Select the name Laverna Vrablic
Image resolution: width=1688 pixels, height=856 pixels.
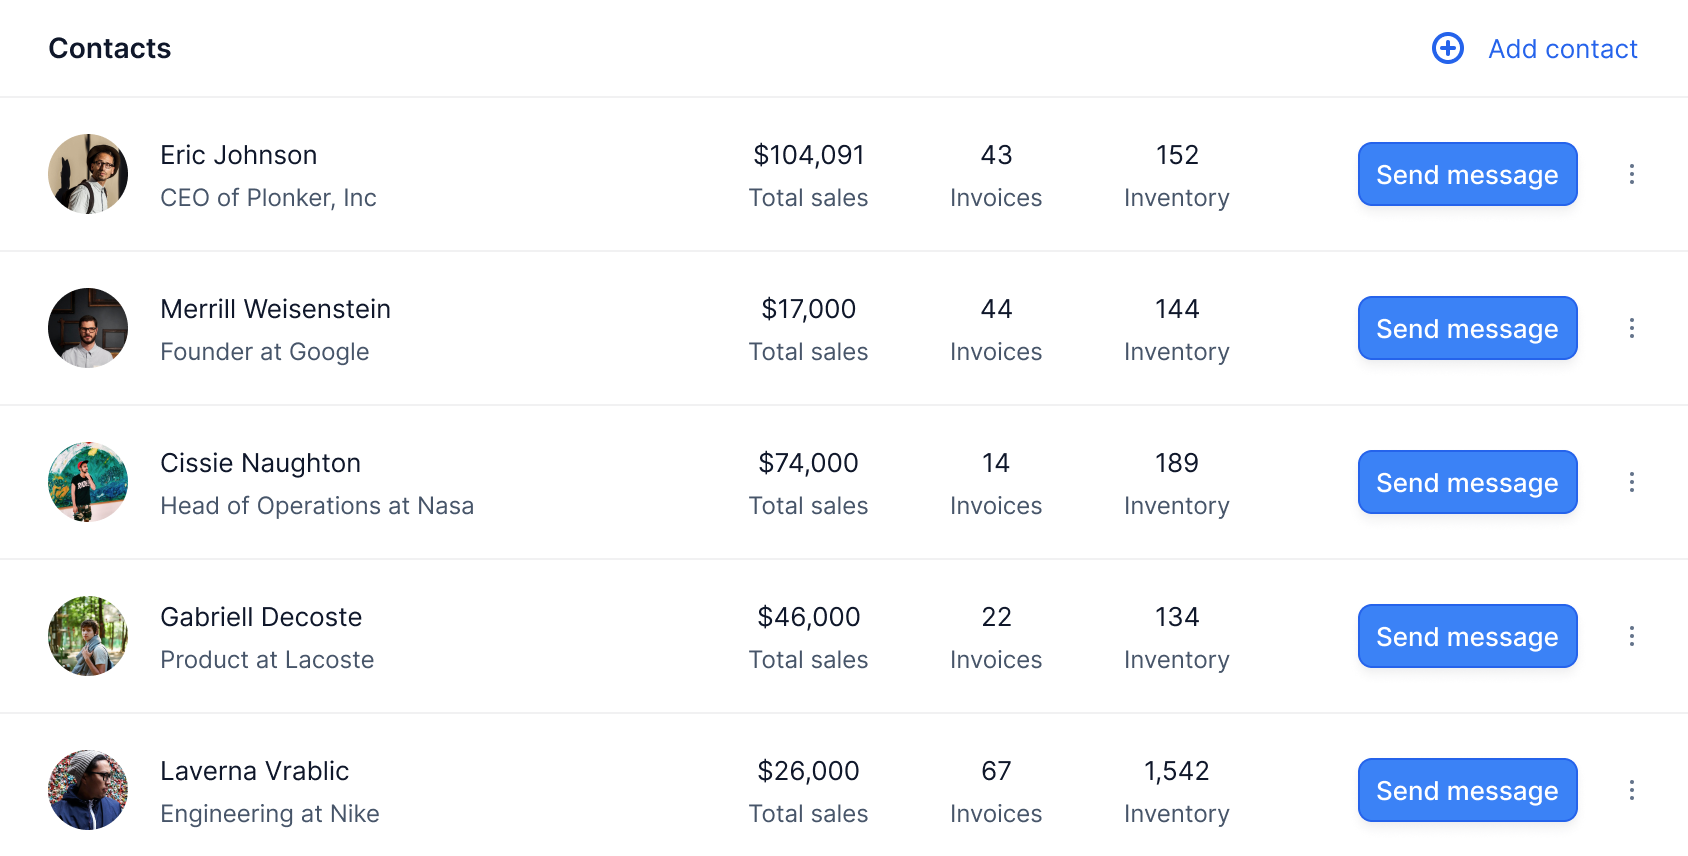(x=254, y=771)
